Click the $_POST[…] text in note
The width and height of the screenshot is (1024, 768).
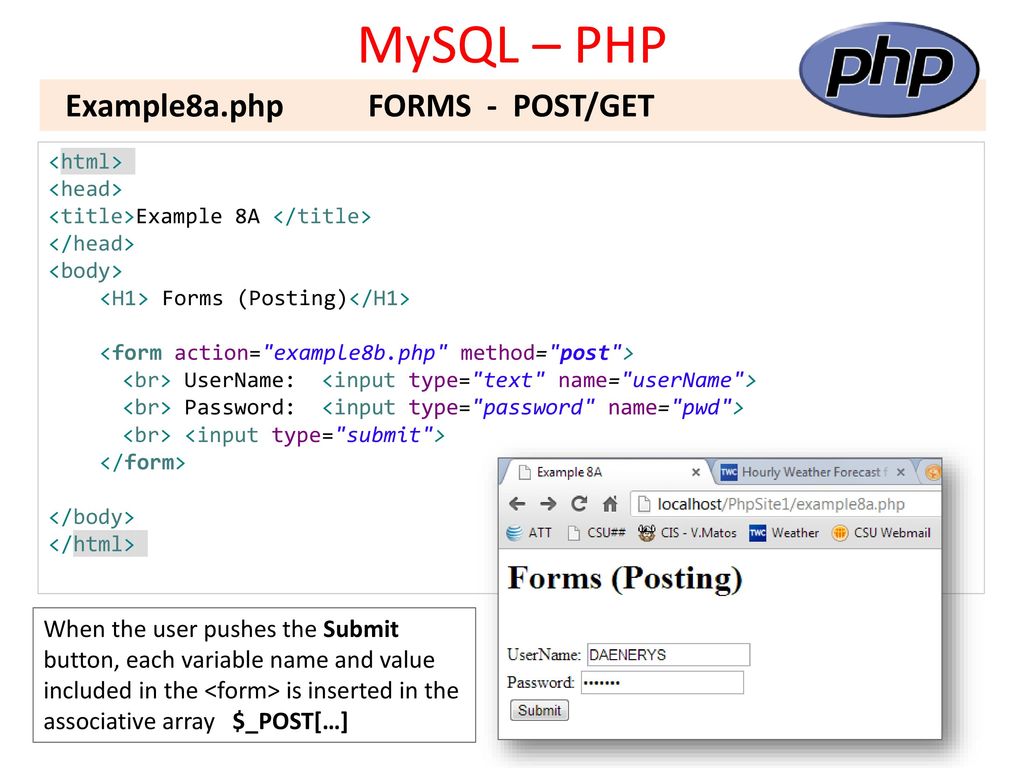tap(290, 722)
